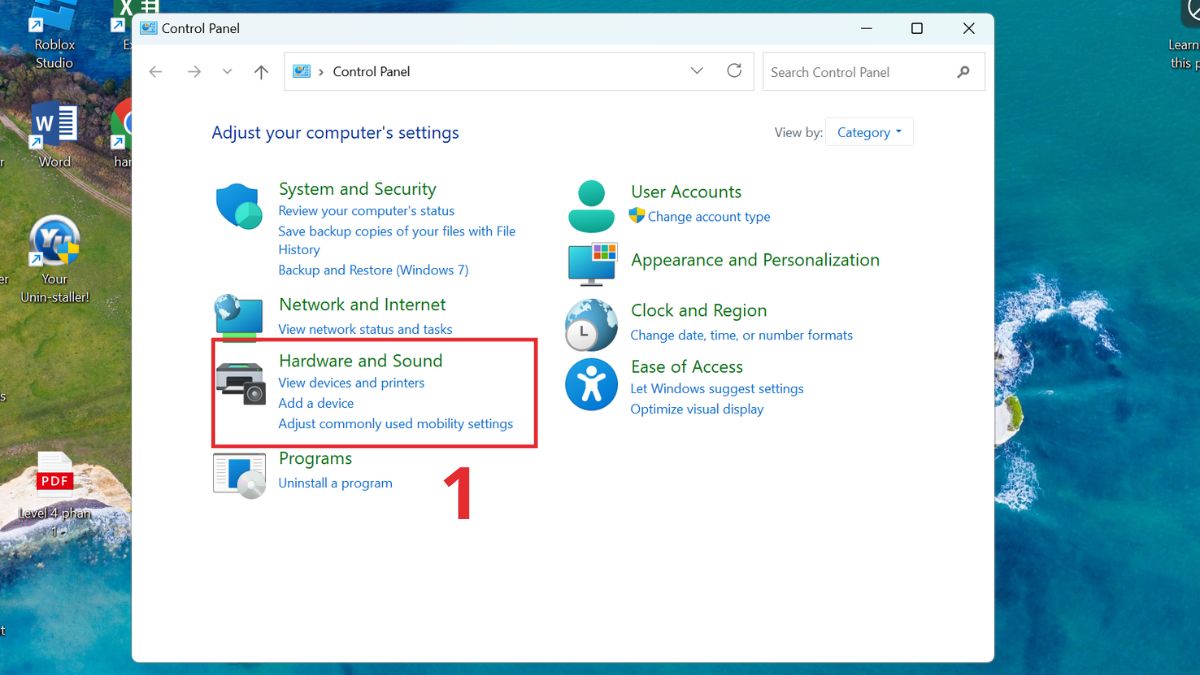The image size is (1200, 675).
Task: Click Add a device link
Action: click(316, 403)
